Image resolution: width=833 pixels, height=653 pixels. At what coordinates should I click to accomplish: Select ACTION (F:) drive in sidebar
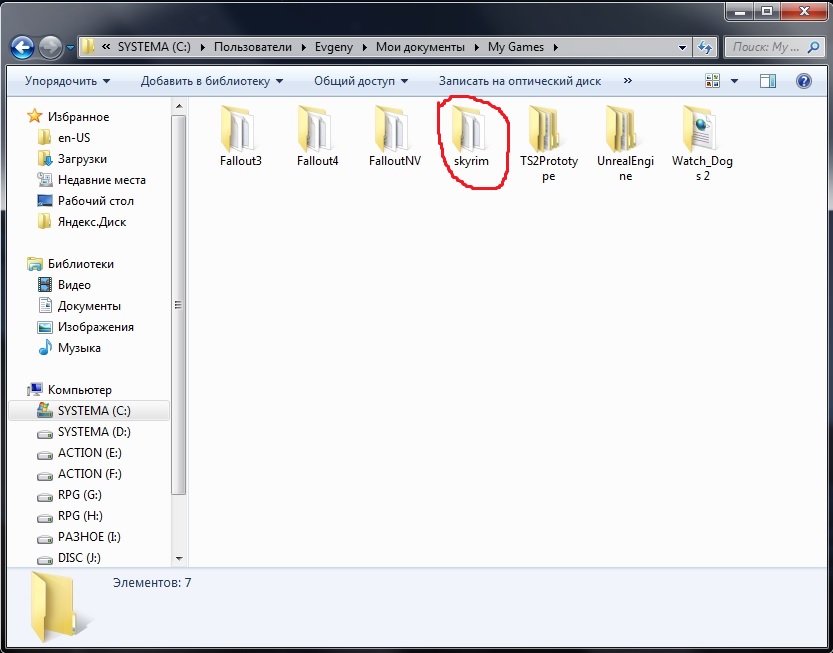point(90,473)
